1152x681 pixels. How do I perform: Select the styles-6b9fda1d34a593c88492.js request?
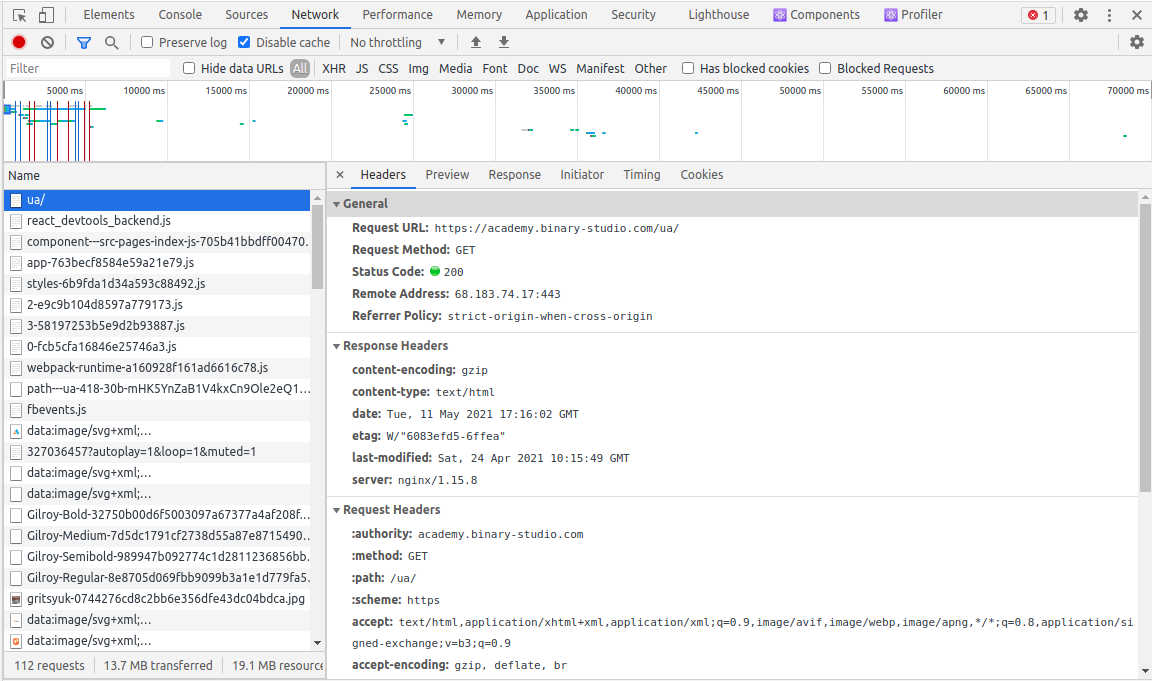(x=157, y=284)
